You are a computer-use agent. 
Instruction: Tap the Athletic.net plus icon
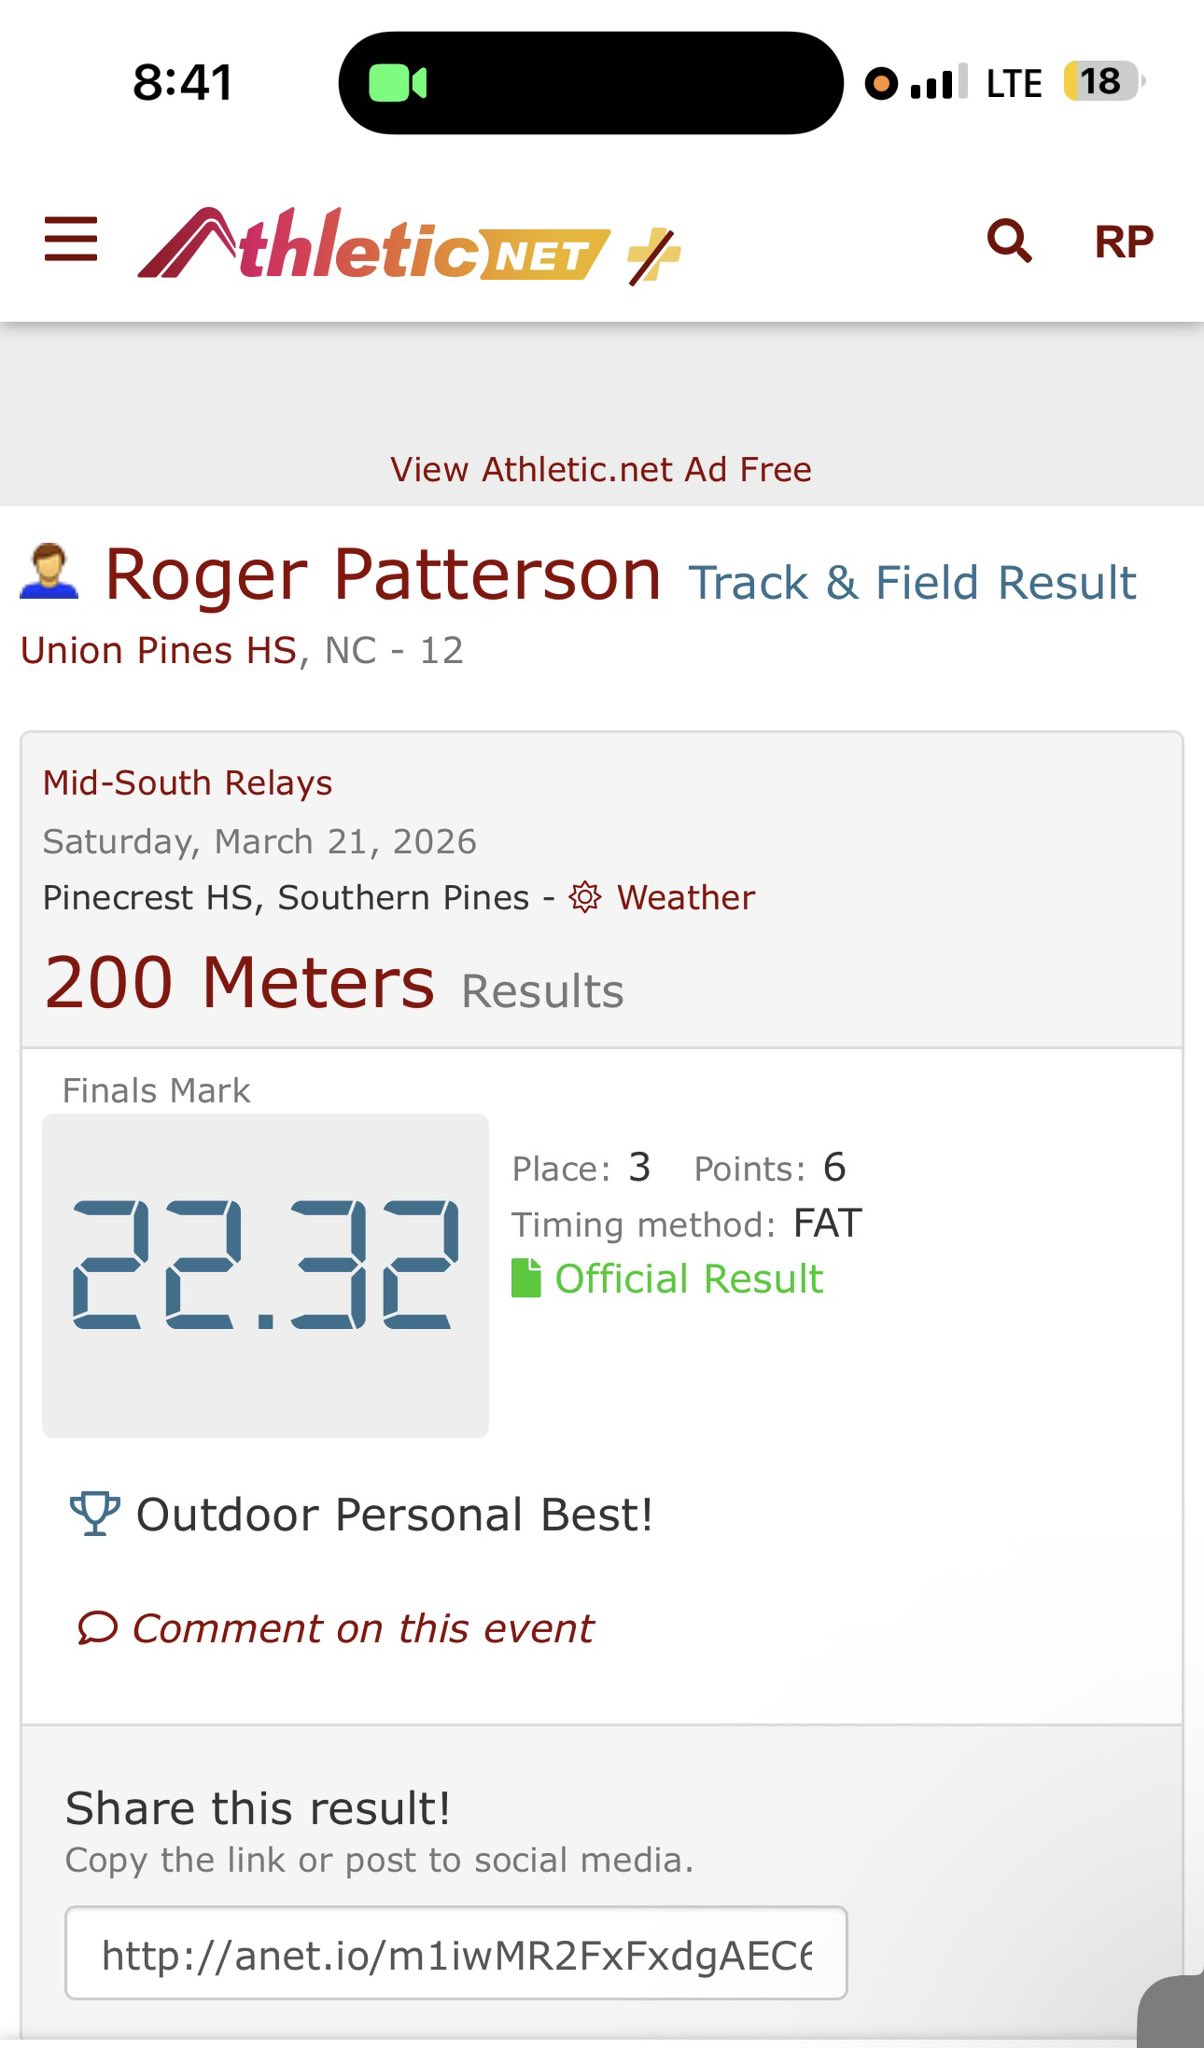click(x=654, y=254)
